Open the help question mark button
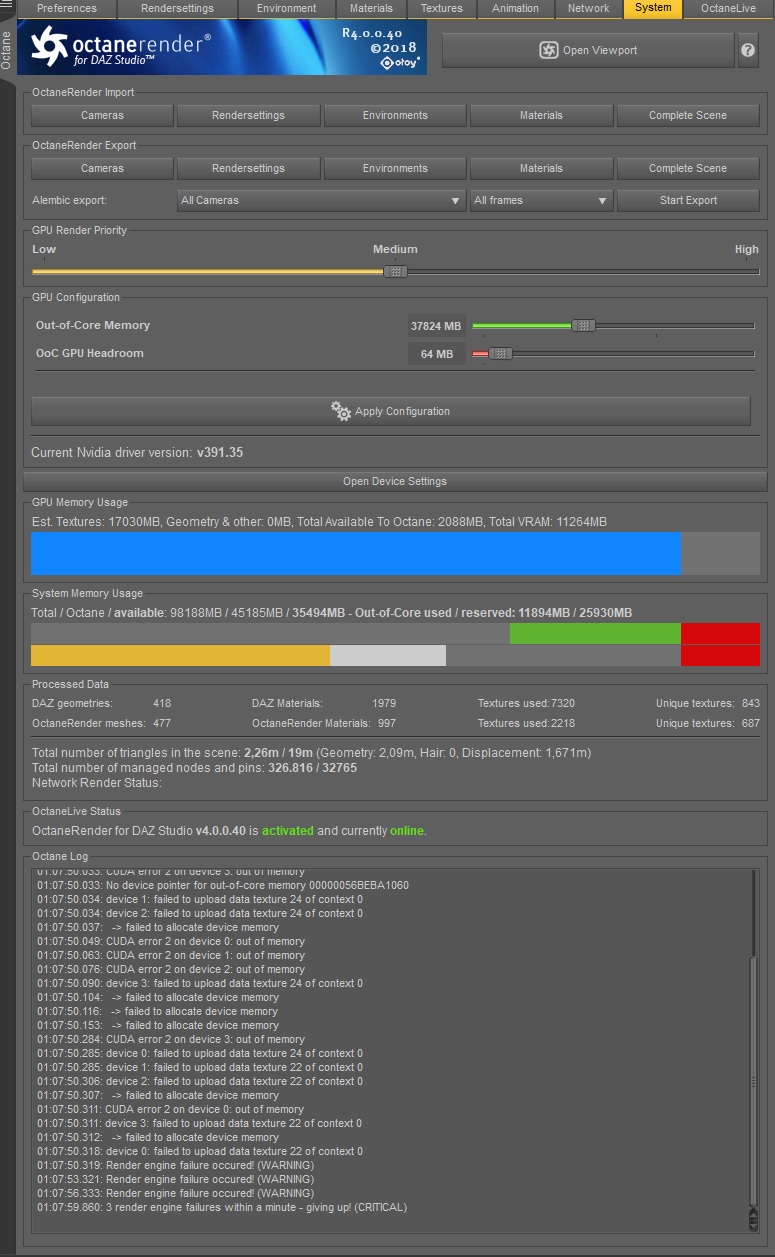Screen dimensions: 775x1257 tap(748, 50)
